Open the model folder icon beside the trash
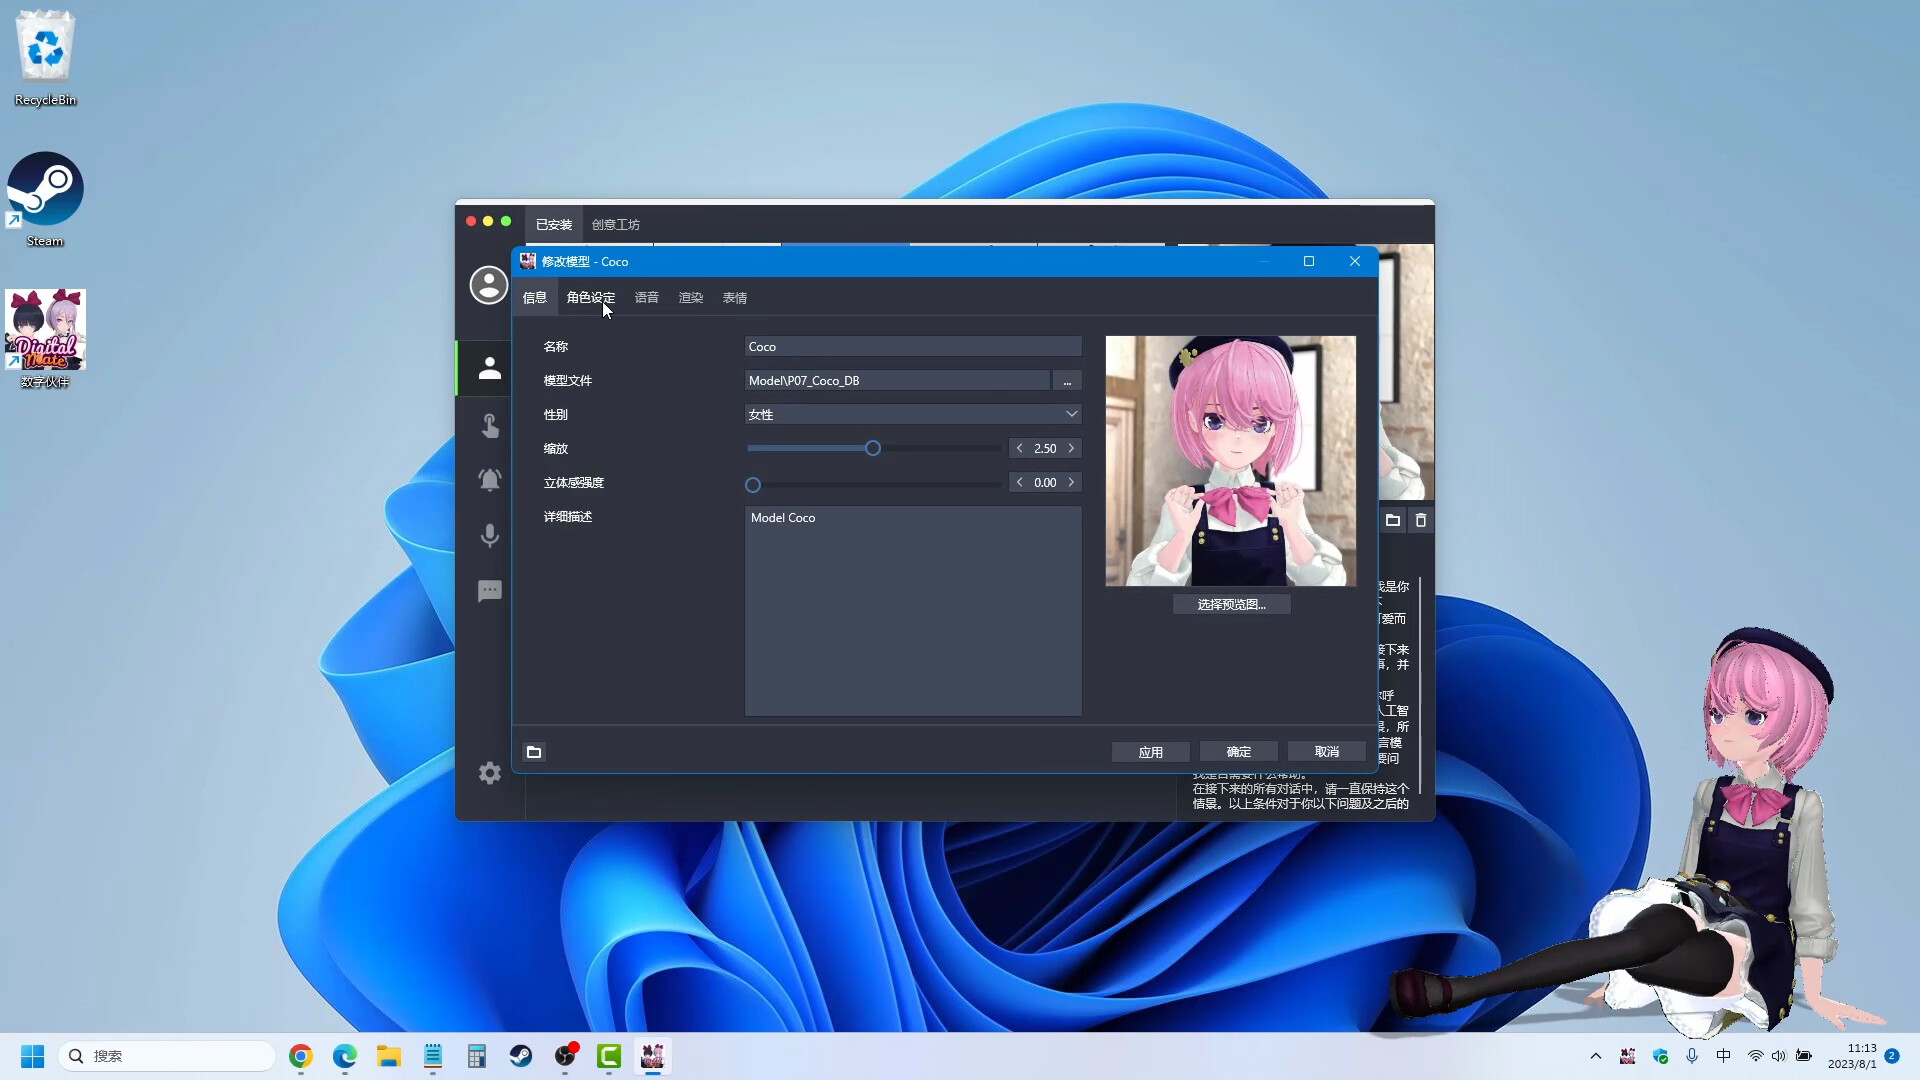The width and height of the screenshot is (1920, 1080). (x=1392, y=520)
